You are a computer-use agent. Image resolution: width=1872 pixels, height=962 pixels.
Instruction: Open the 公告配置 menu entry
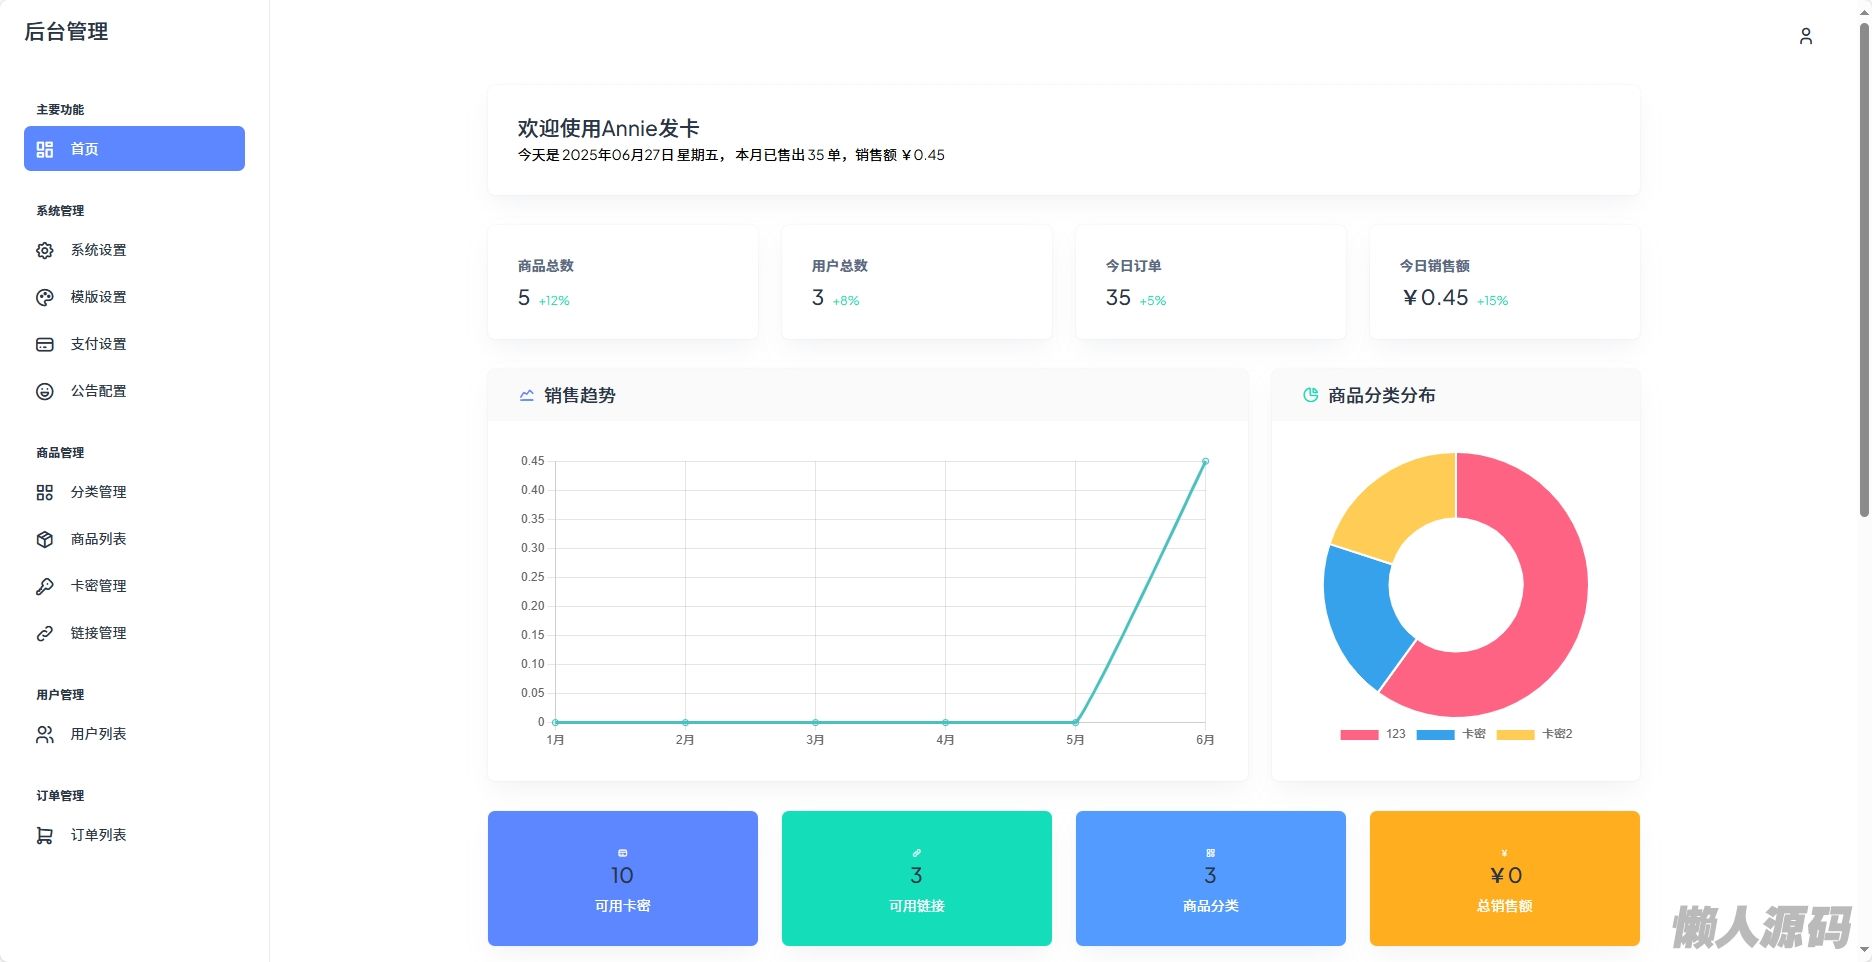134,391
